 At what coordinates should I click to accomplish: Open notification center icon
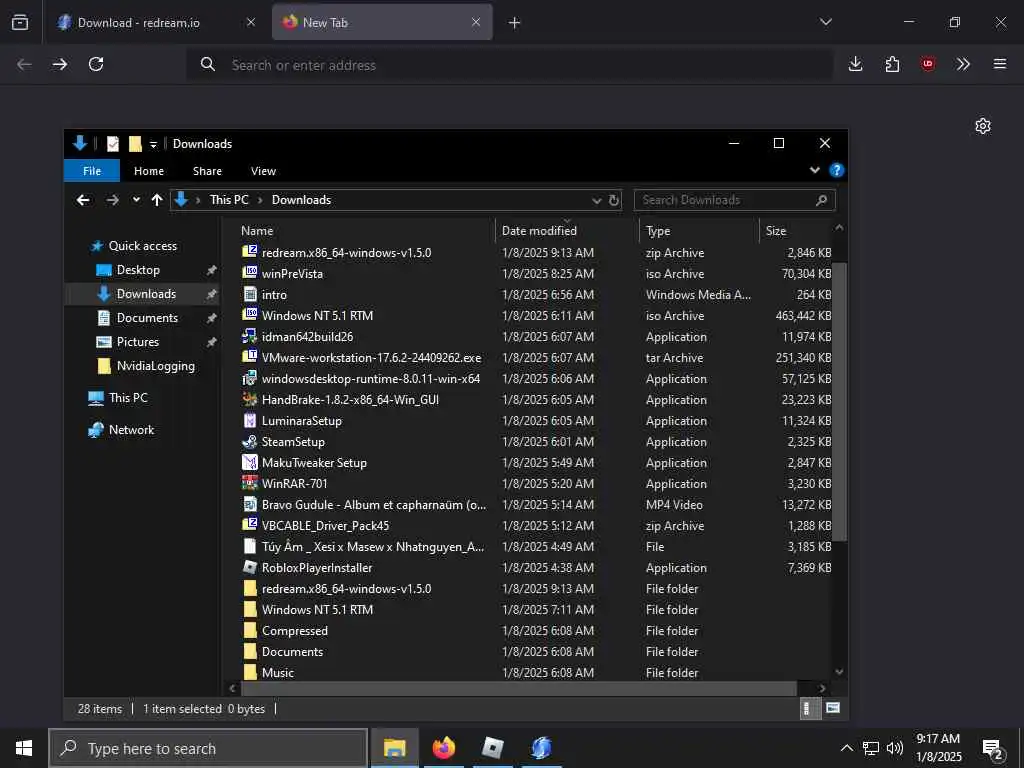click(x=993, y=749)
